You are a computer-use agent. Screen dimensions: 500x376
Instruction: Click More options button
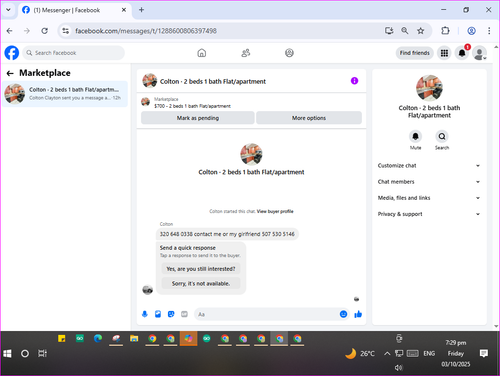pos(309,118)
